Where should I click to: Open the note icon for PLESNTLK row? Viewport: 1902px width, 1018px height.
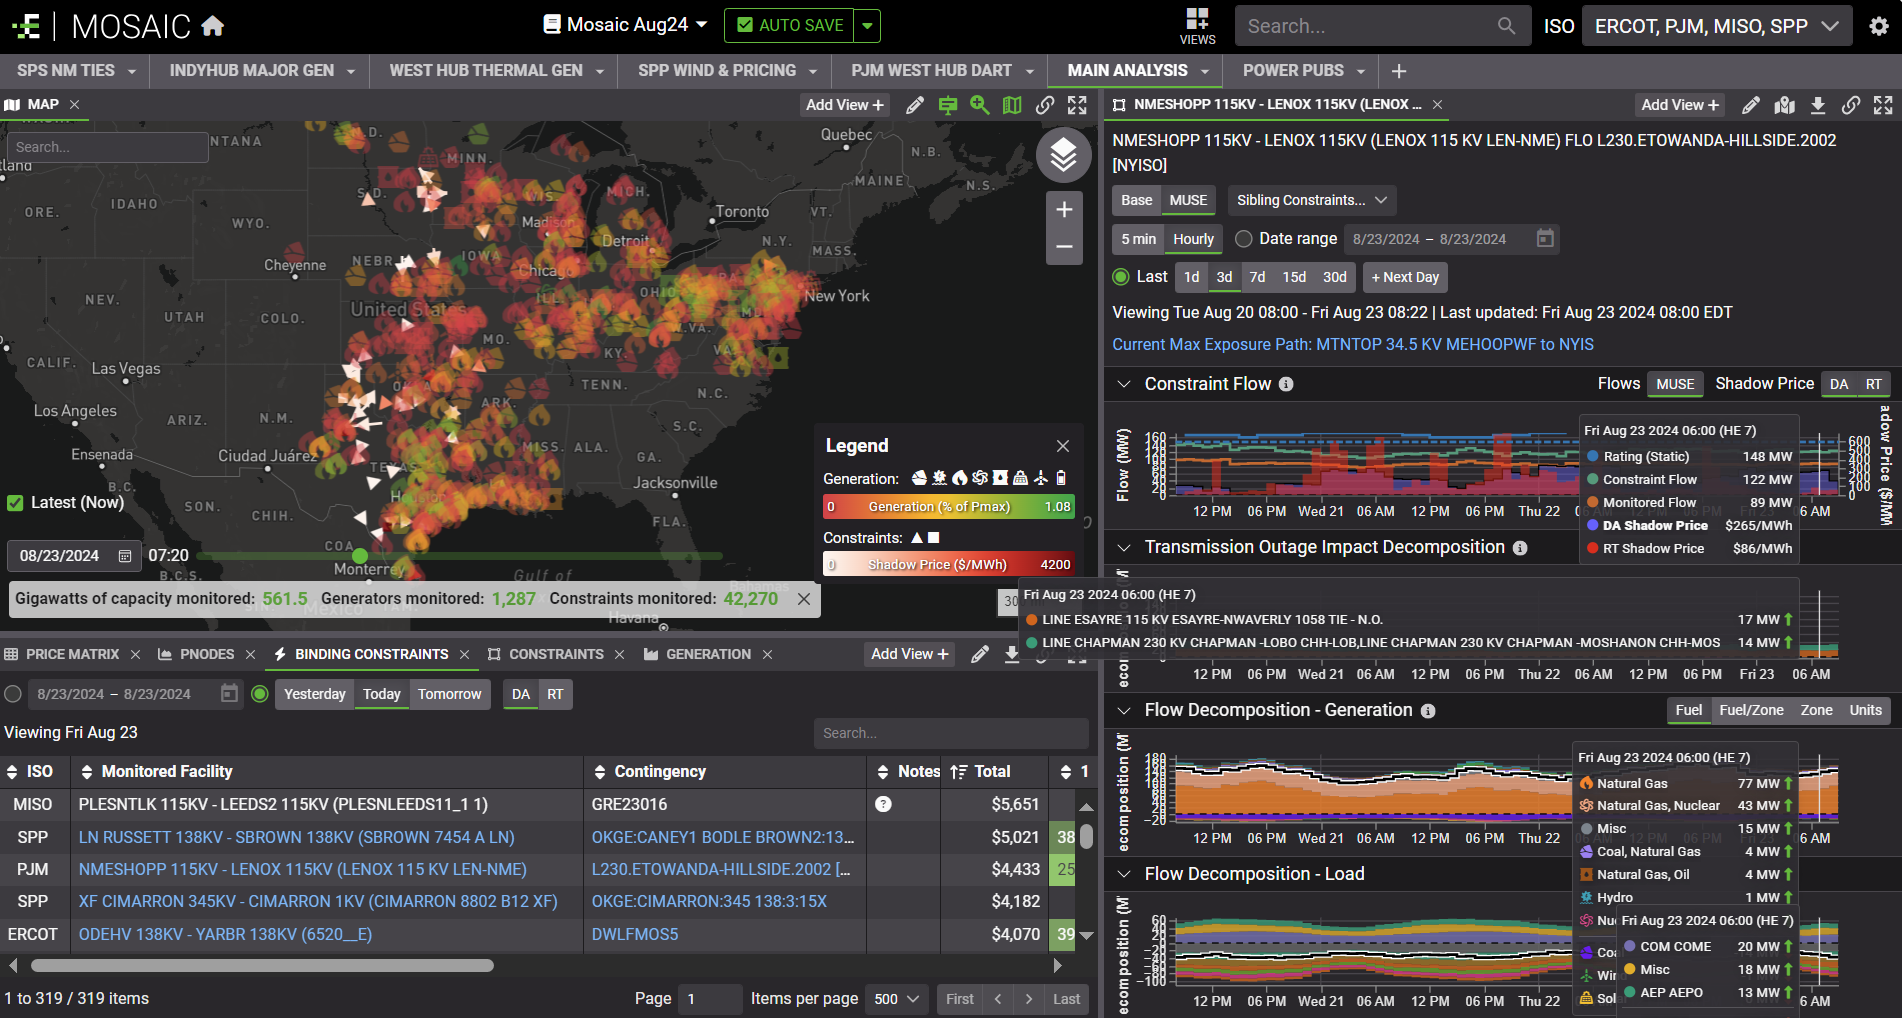[883, 804]
